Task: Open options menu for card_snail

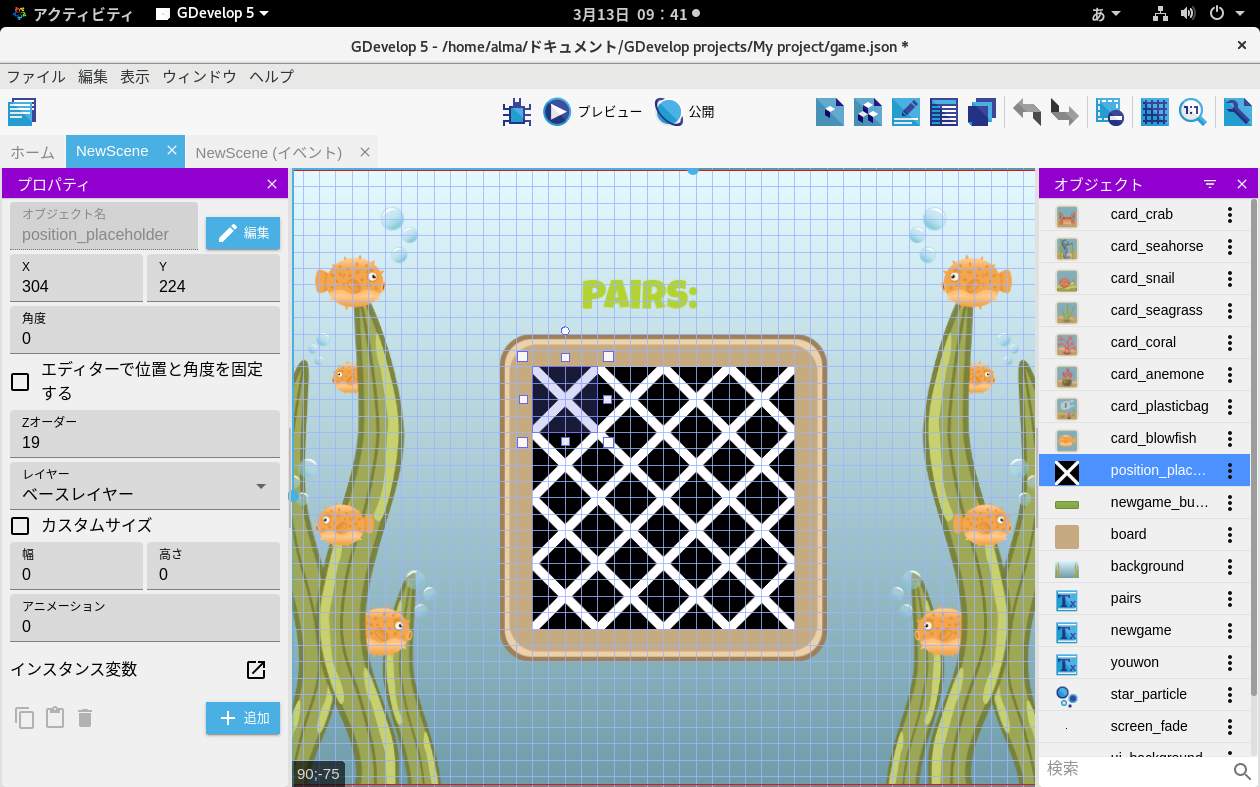Action: 1230,278
